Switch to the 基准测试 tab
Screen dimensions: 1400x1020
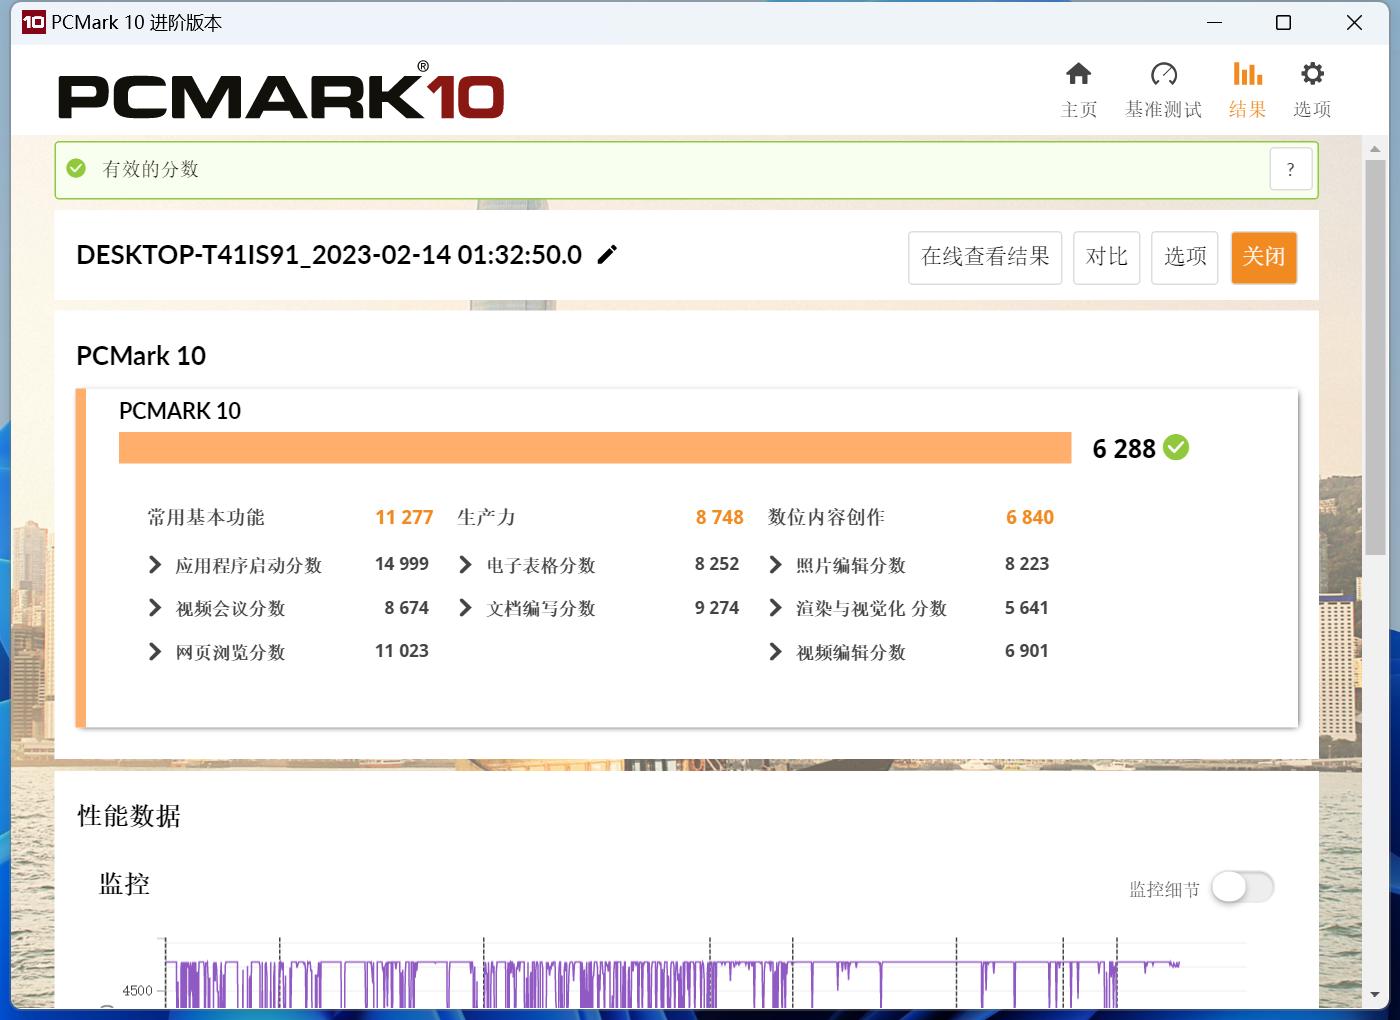pos(1163,88)
